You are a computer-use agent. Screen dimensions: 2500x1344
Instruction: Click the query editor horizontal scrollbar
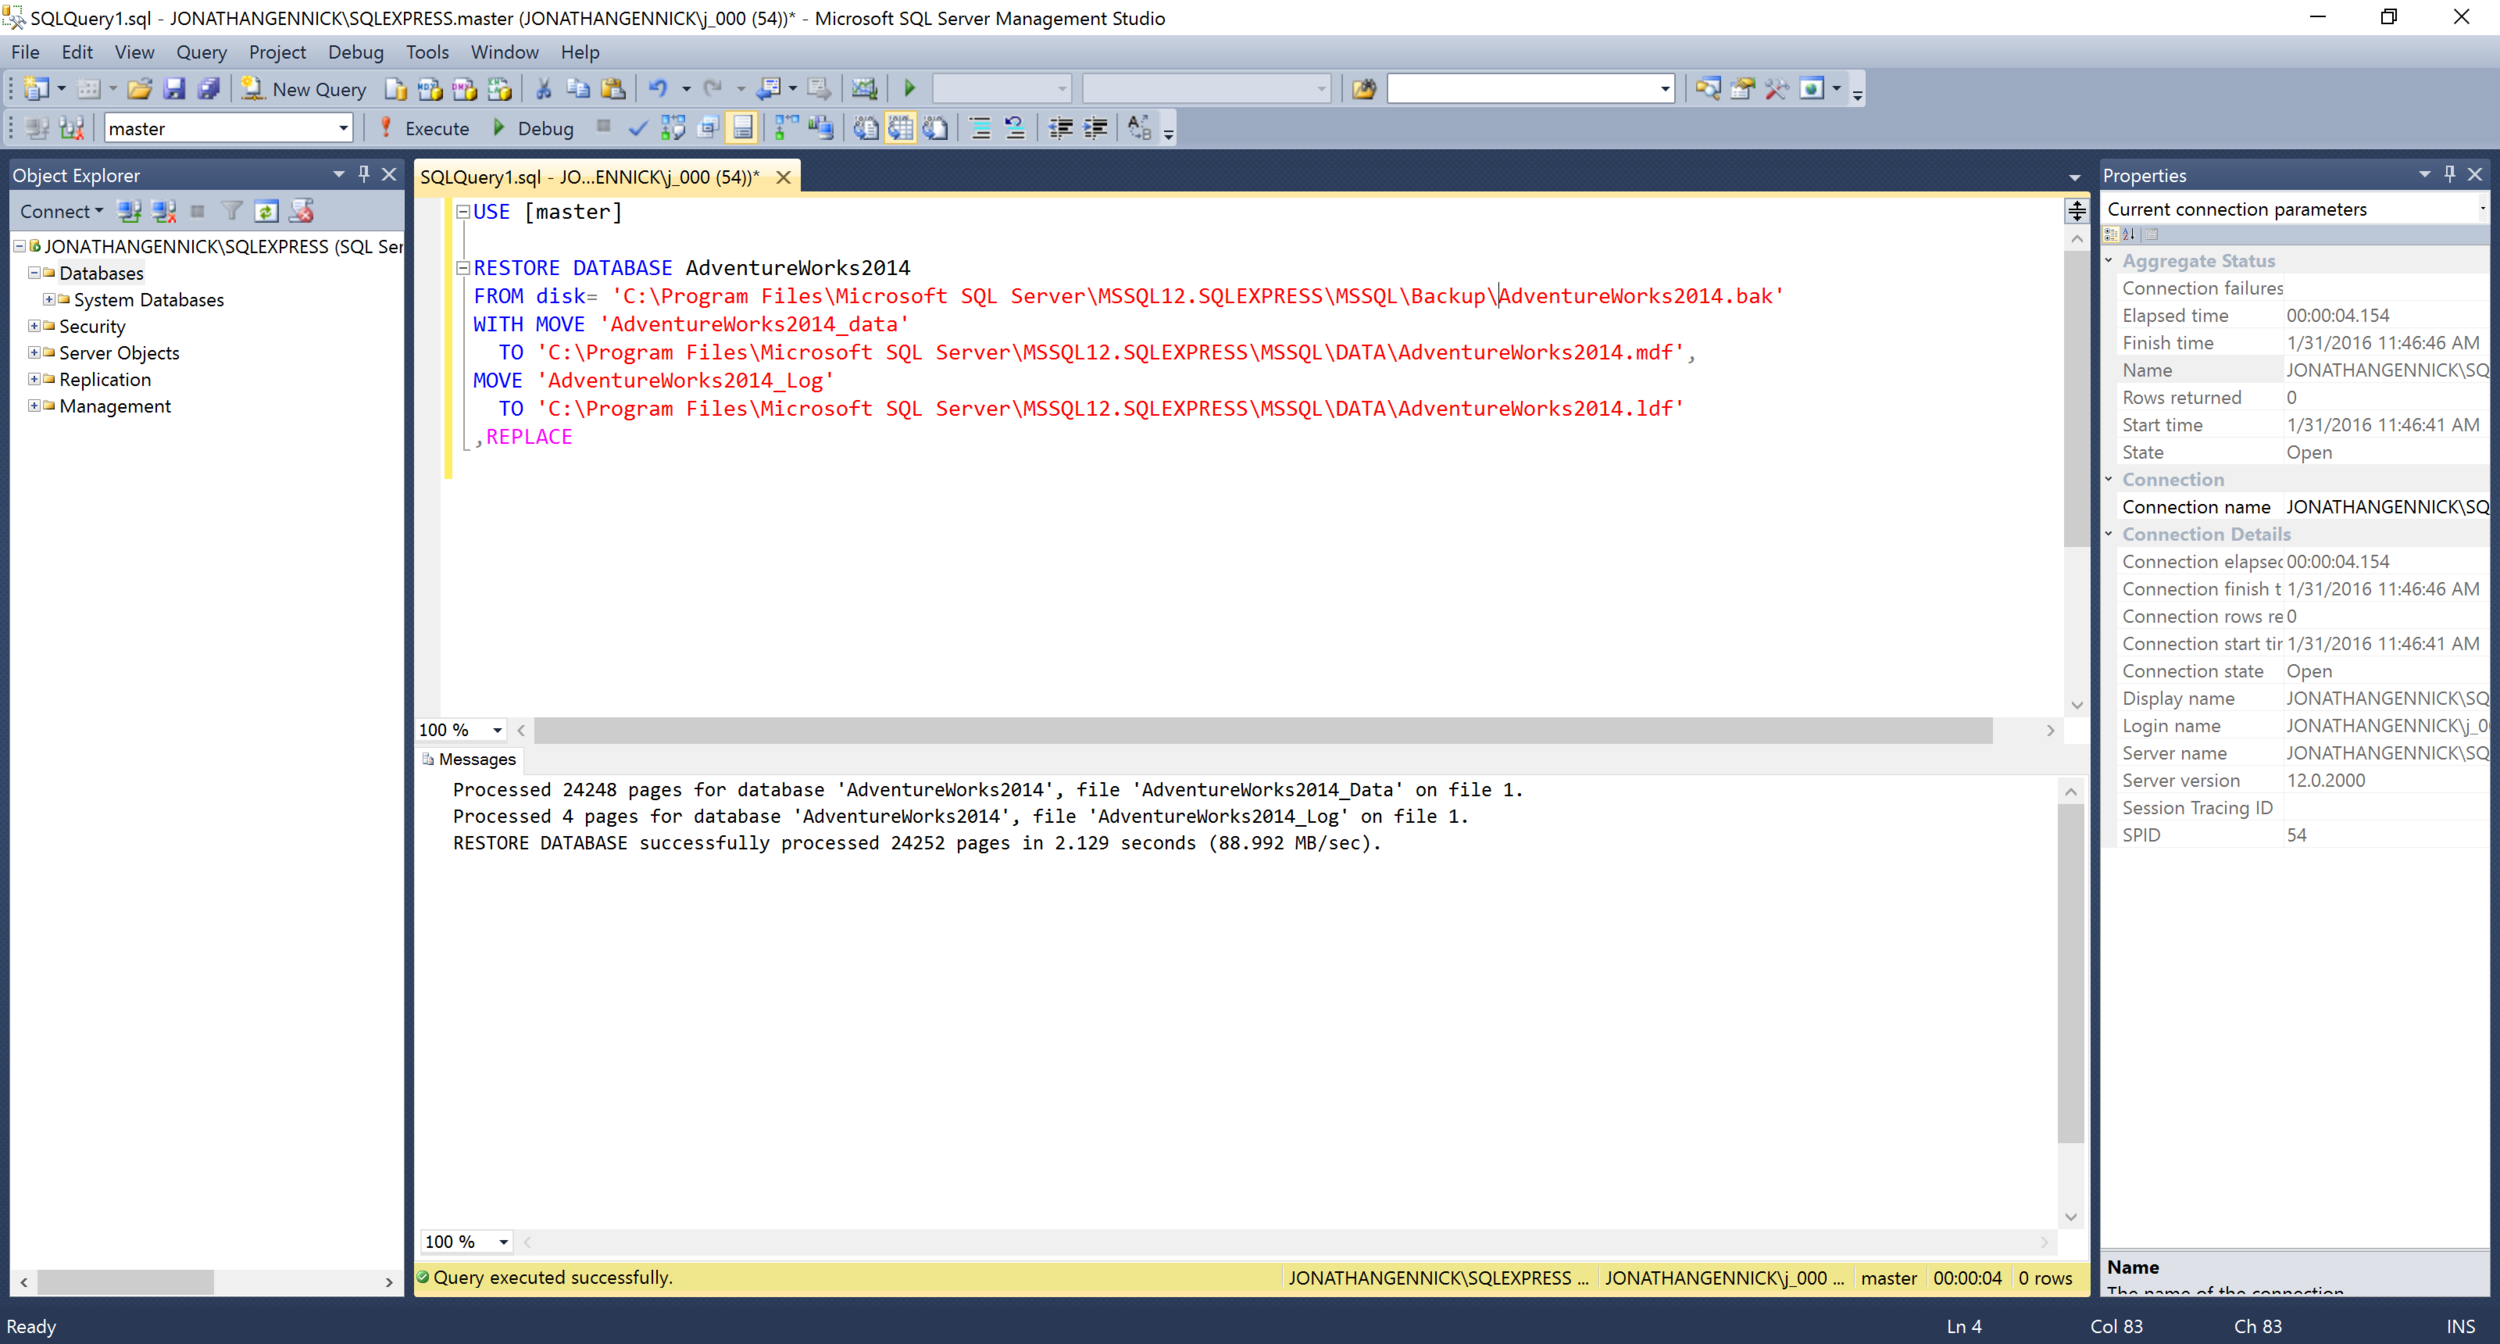[1263, 730]
